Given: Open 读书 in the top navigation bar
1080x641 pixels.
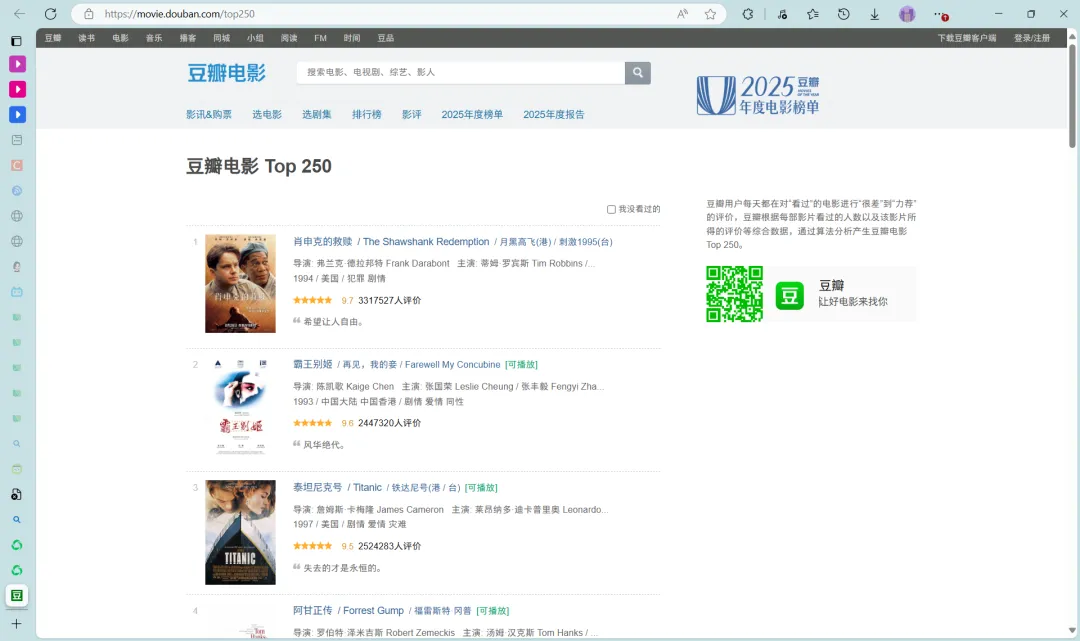Looking at the screenshot, I should click(87, 38).
